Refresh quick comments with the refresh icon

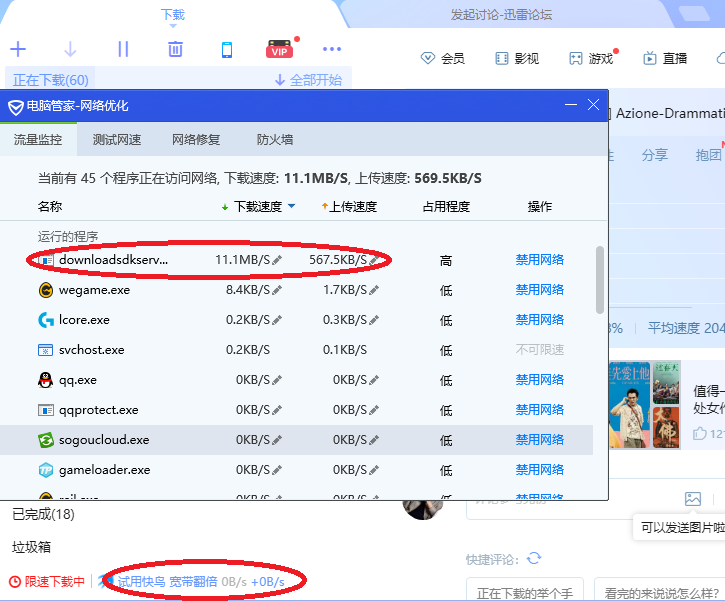[534, 558]
